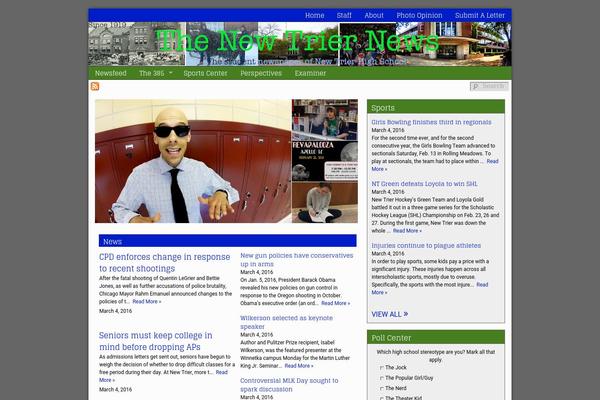Viewport: 600px width, 400px height.
Task: Open the Examiner section
Action: pyautogui.click(x=310, y=73)
